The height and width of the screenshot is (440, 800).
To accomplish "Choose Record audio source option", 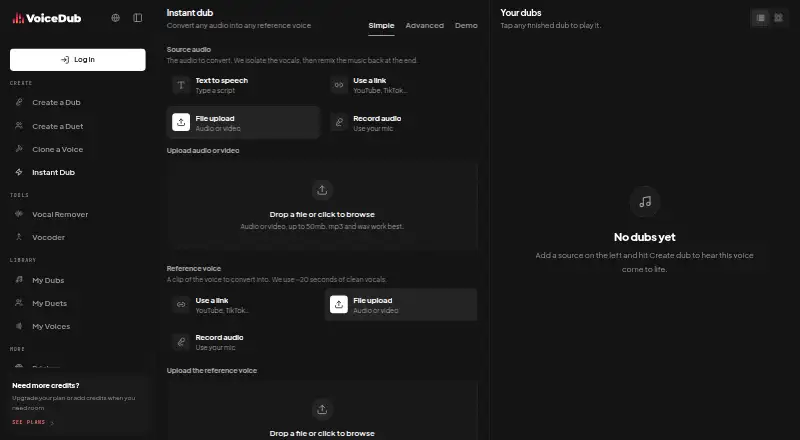I will (x=401, y=123).
